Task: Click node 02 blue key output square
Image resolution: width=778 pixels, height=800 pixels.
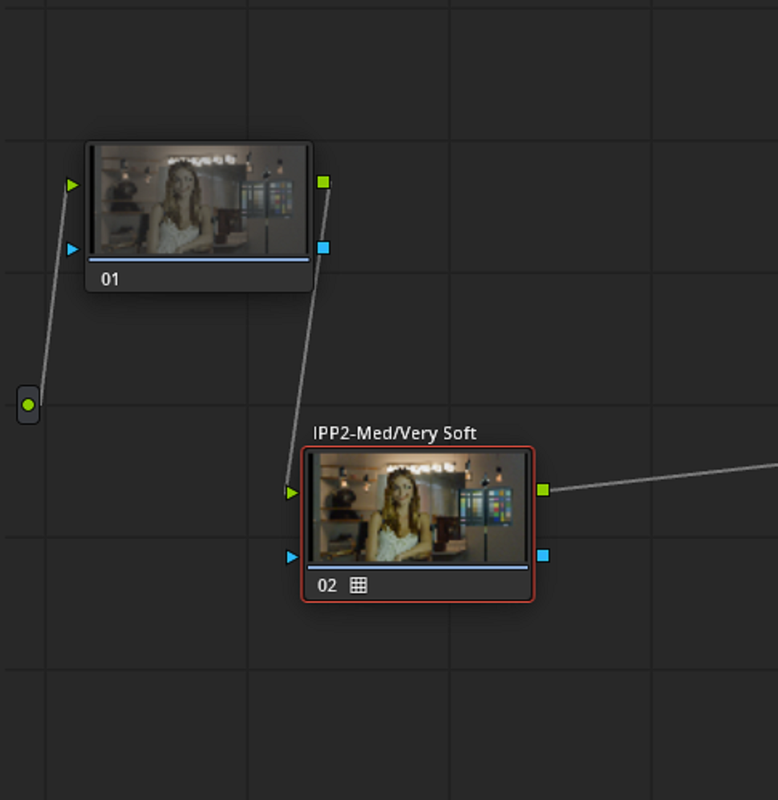Action: pyautogui.click(x=543, y=555)
